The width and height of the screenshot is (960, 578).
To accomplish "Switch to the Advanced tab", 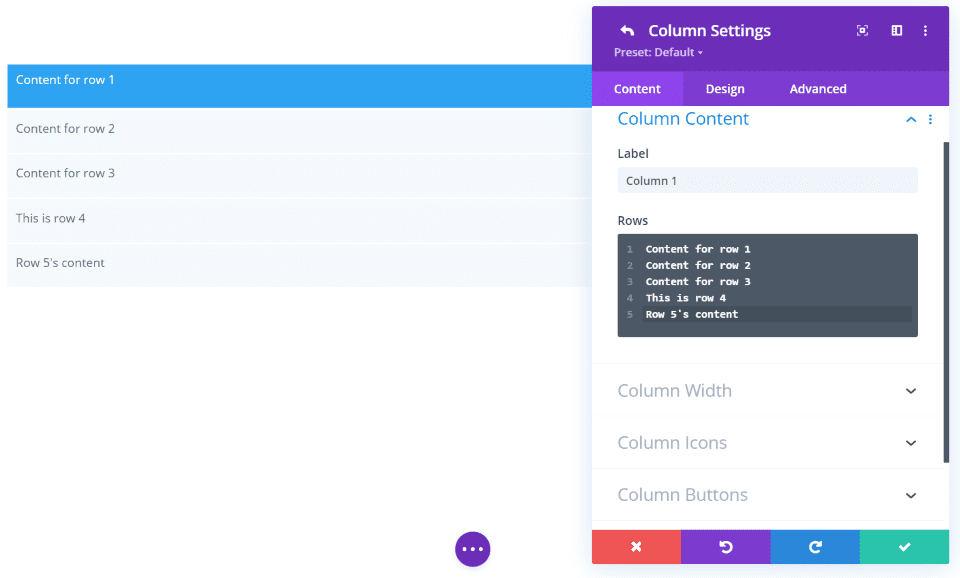I will coord(817,88).
